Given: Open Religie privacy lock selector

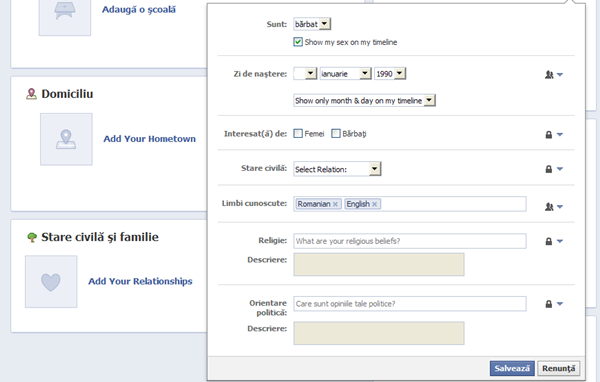Looking at the screenshot, I should 554,241.
